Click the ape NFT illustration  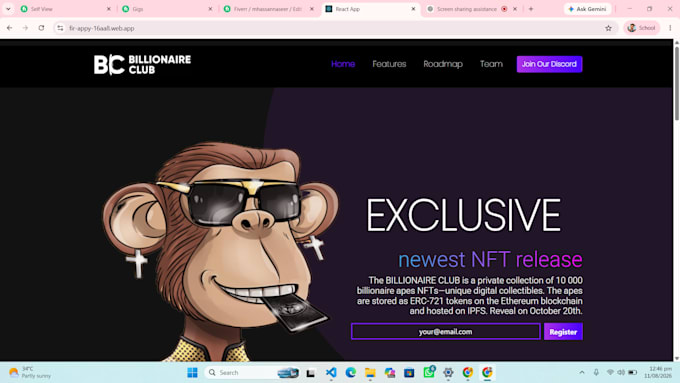click(x=221, y=252)
